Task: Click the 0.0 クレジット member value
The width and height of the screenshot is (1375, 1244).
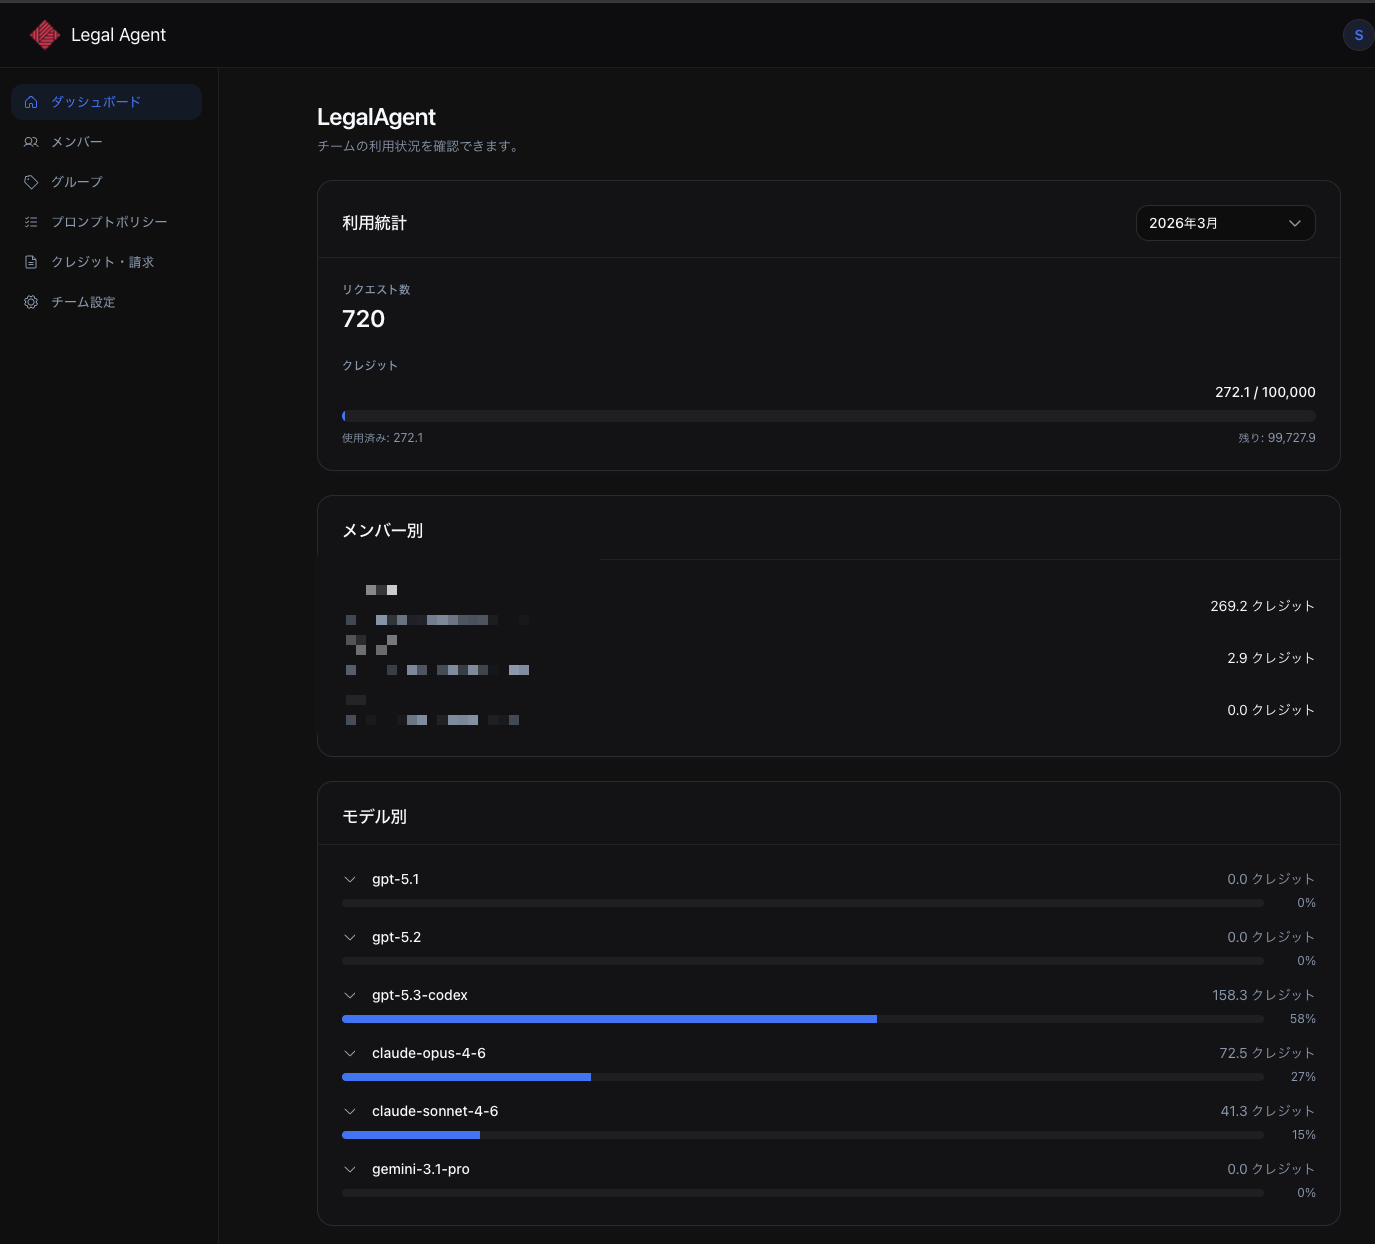Action: click(x=1270, y=710)
